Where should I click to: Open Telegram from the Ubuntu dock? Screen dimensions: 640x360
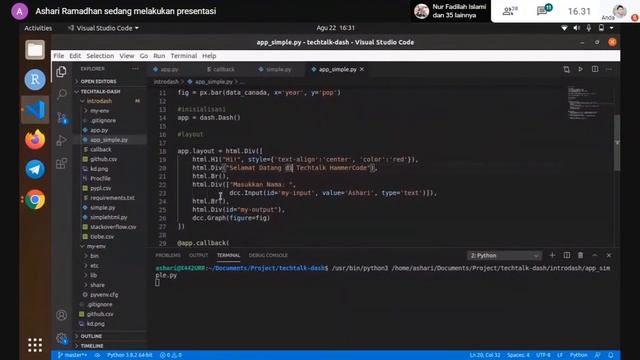point(35,169)
